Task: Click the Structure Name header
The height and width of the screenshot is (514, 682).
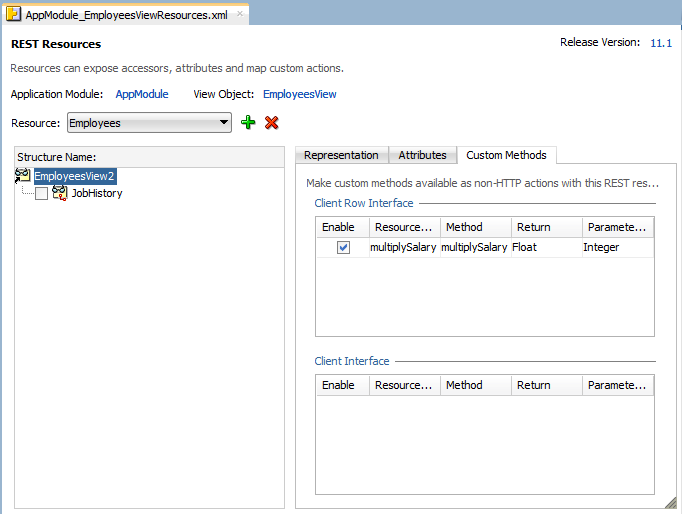Action: click(149, 157)
